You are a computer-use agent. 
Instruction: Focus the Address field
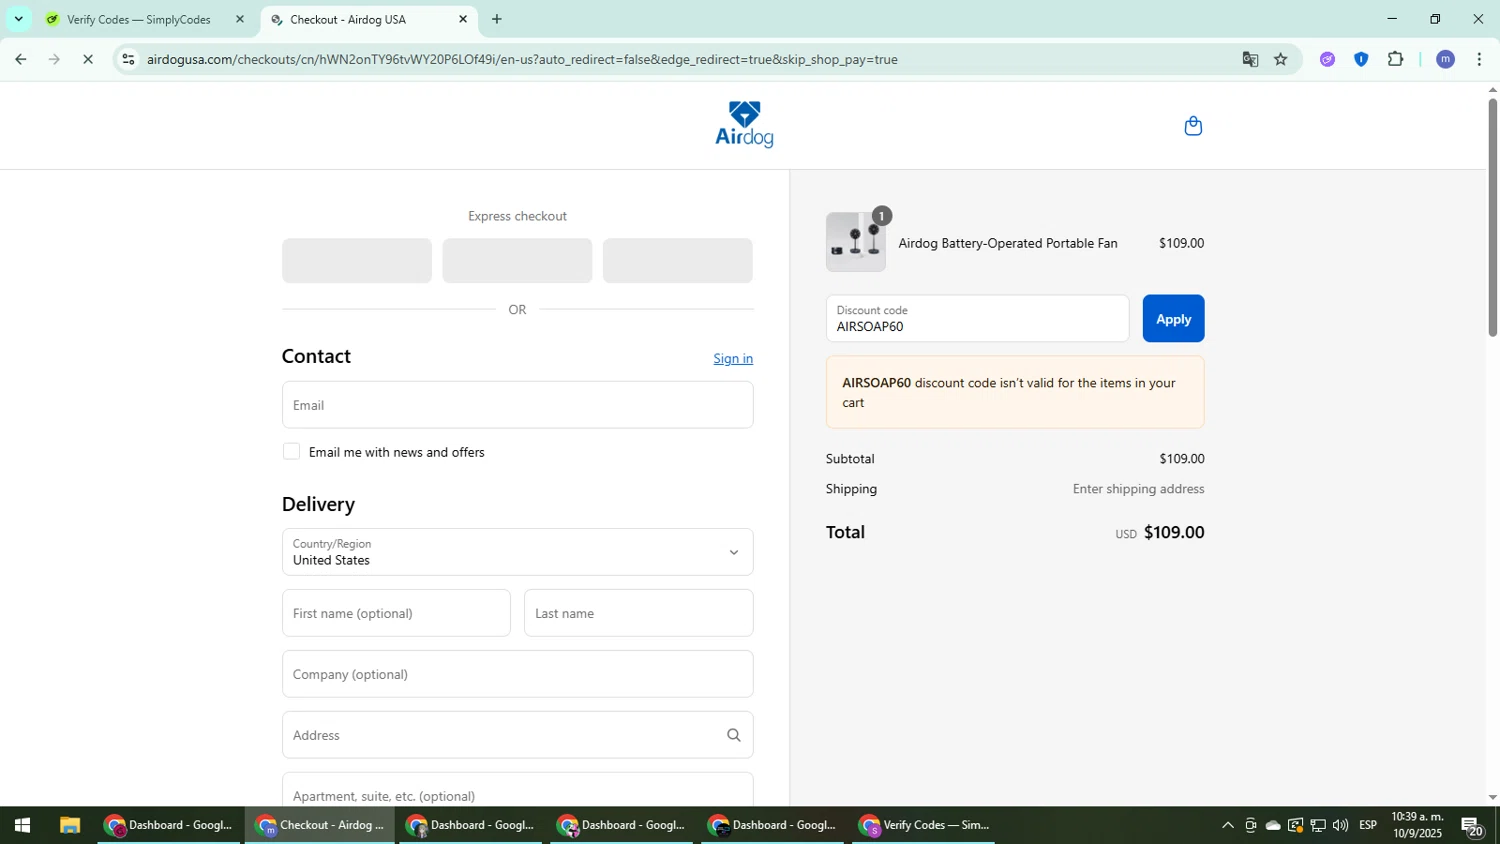[517, 735]
